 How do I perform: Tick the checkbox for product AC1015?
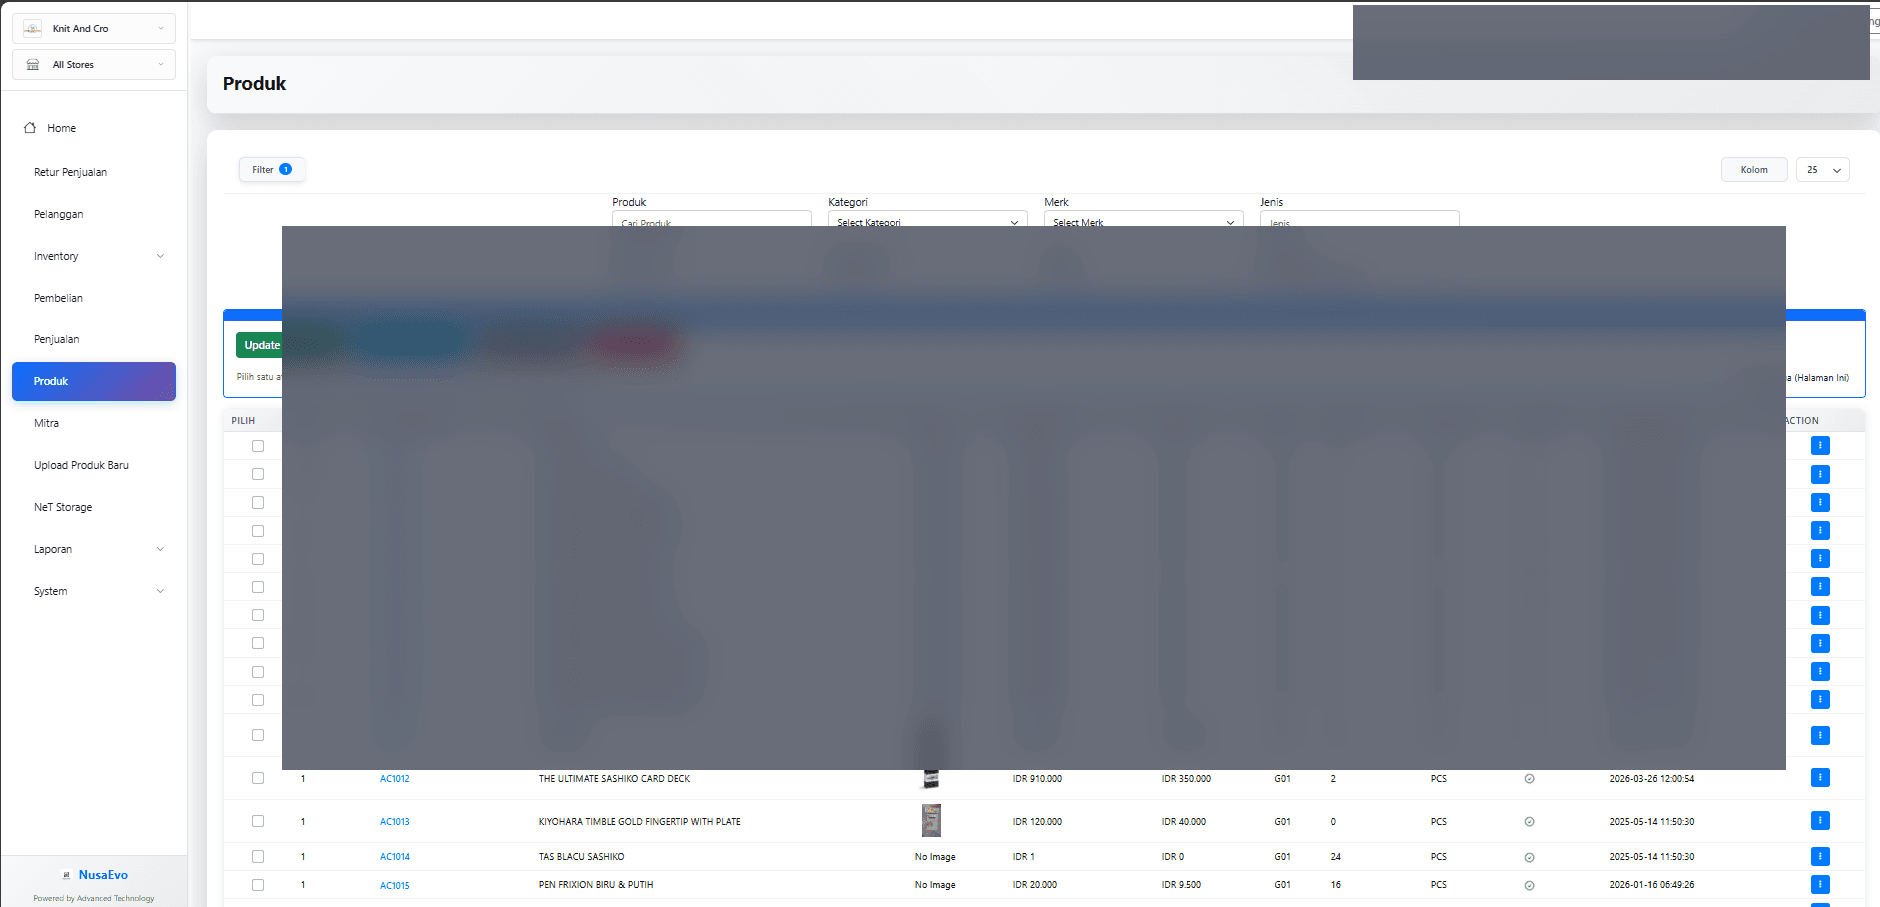tap(258, 885)
